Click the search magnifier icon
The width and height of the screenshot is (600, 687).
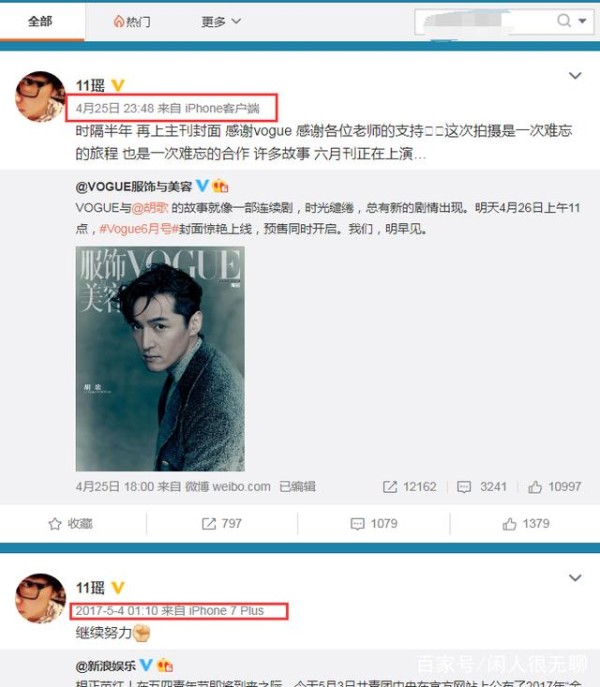(564, 20)
